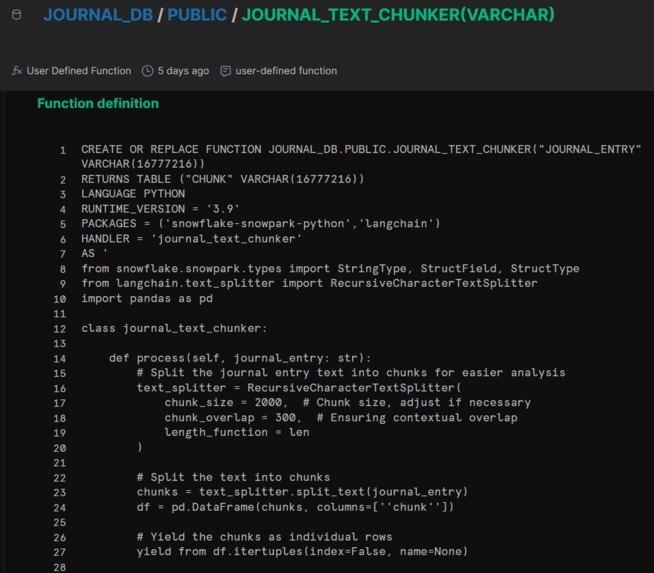Image resolution: width=654 pixels, height=573 pixels.
Task: Click the 'import pandas as pd' line
Action: coord(147,299)
